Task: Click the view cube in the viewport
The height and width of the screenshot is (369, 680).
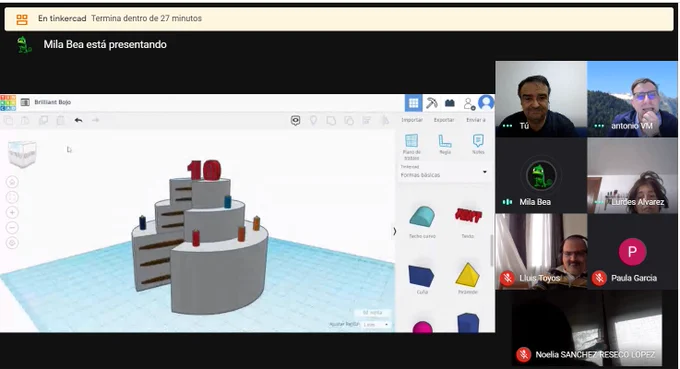Action: pos(22,153)
